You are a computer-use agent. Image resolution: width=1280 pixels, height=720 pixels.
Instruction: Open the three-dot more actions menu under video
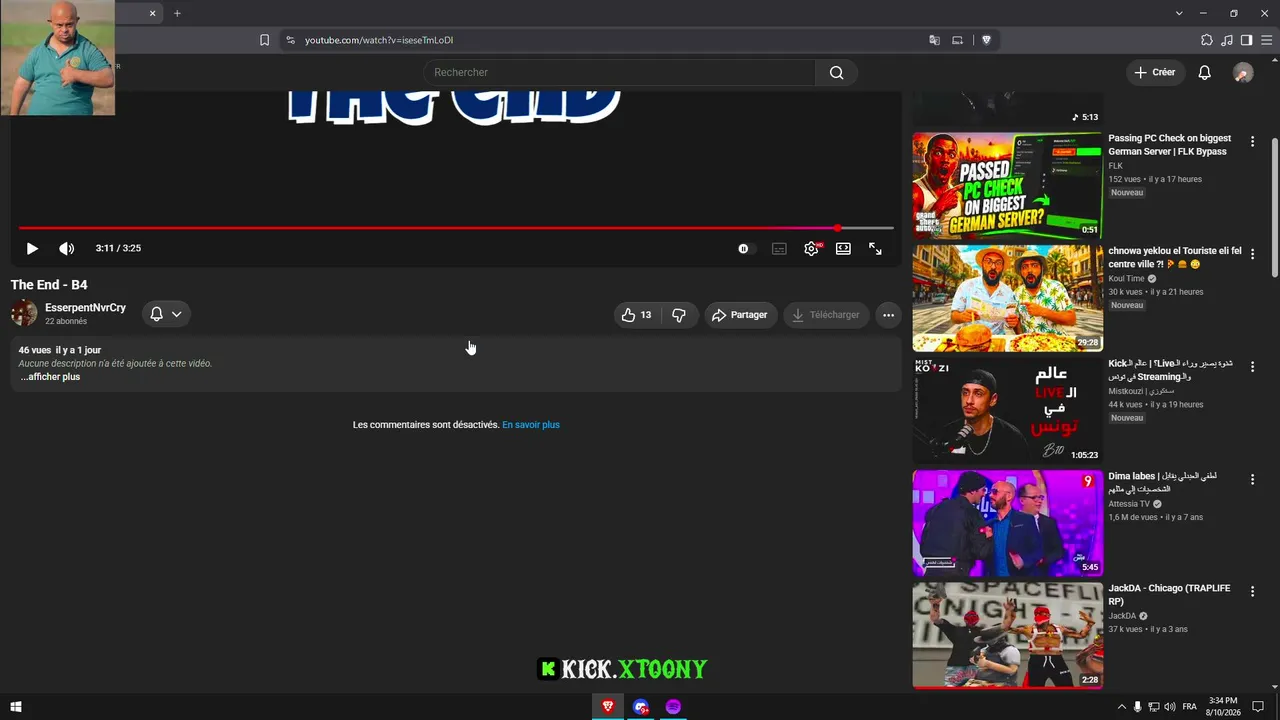[888, 315]
